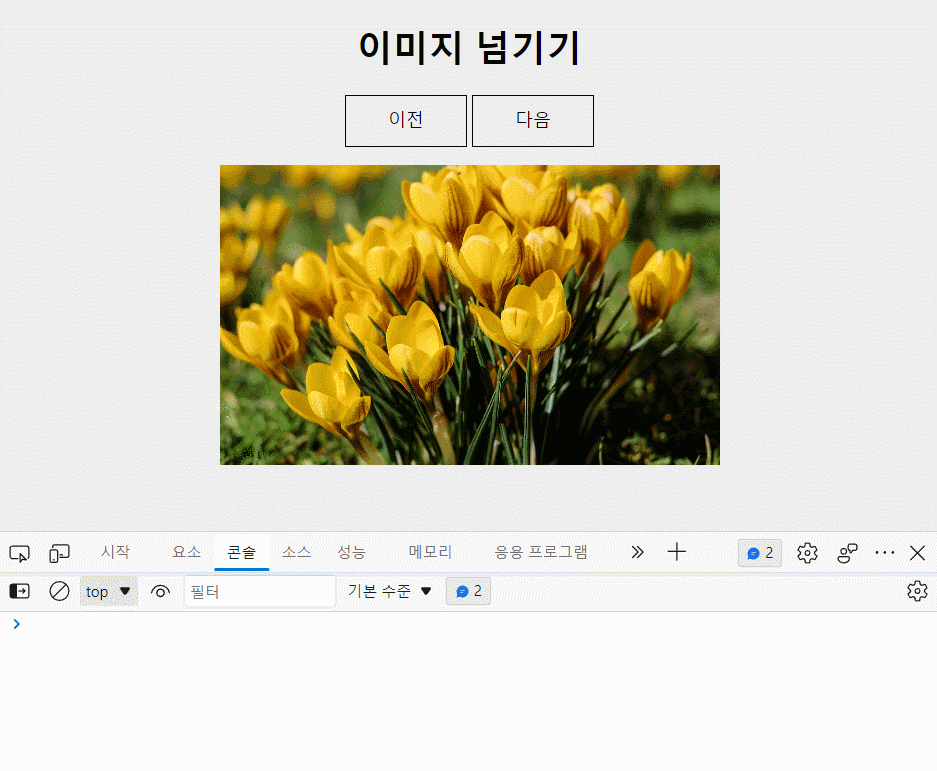Open the 기본 수준 log level dropdown
Viewport: 937px width, 771px height.
coord(390,591)
